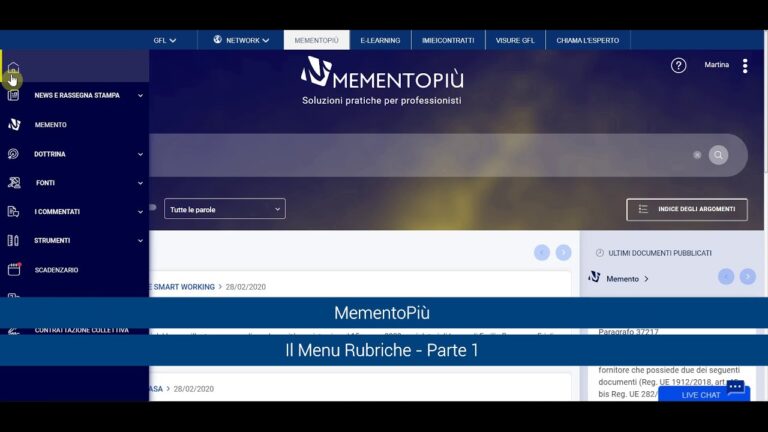Click previous arrow in Ultimi Documenti panel
Screen dimensions: 768x432
pos(726,277)
